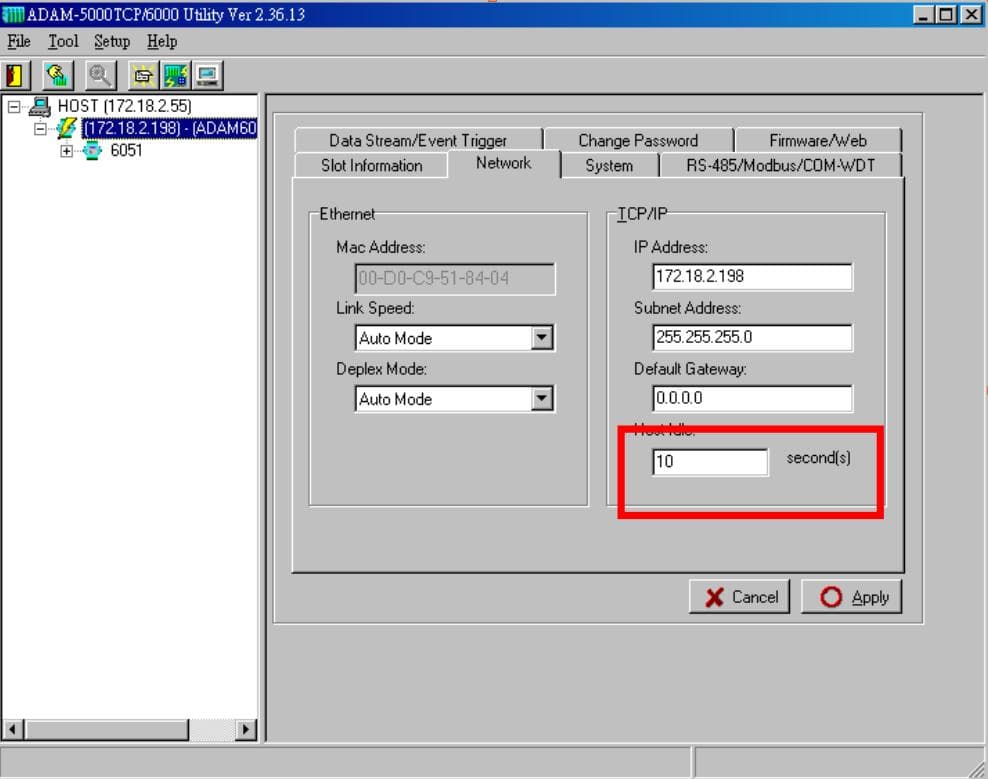Viewport: 988px width, 779px height.
Task: Click the Default Gateway input field
Action: 752,398
